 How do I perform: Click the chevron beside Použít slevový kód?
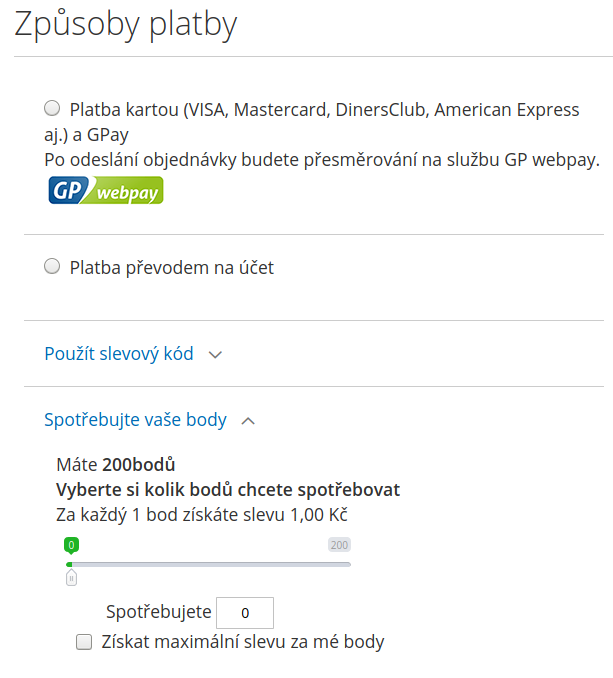click(x=215, y=354)
